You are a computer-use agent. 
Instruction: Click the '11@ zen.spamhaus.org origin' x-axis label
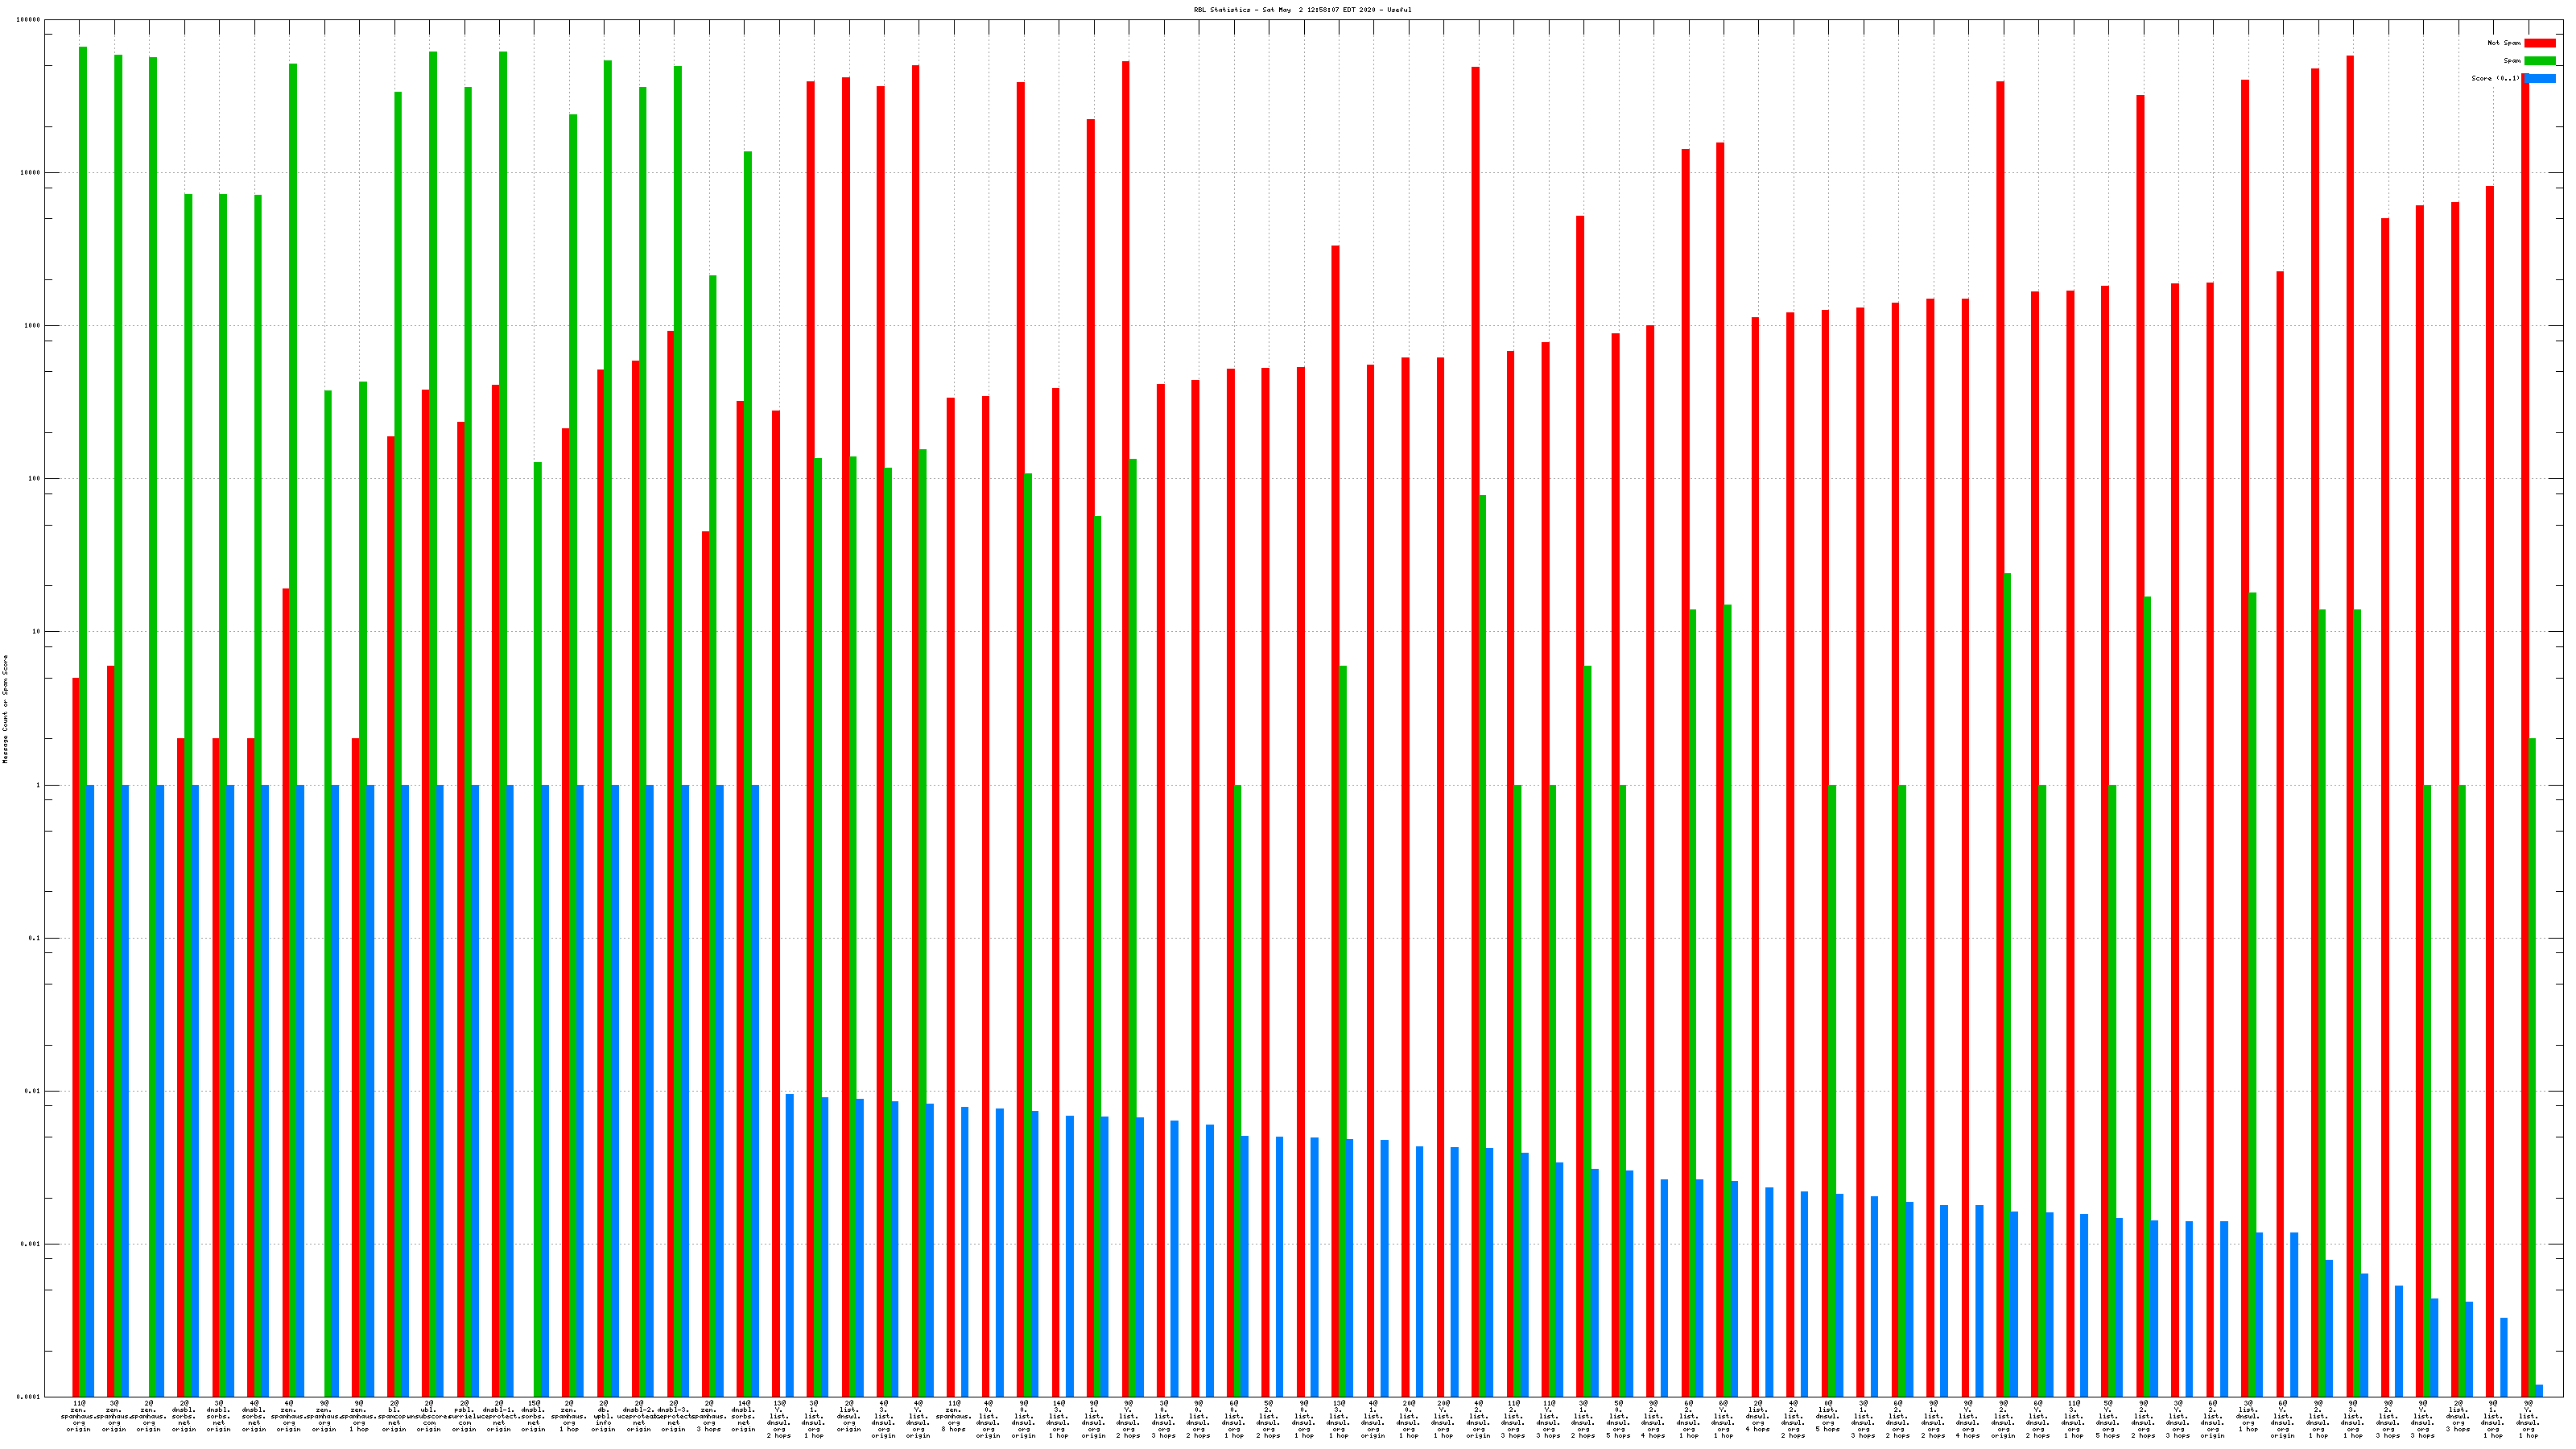[x=79, y=1416]
